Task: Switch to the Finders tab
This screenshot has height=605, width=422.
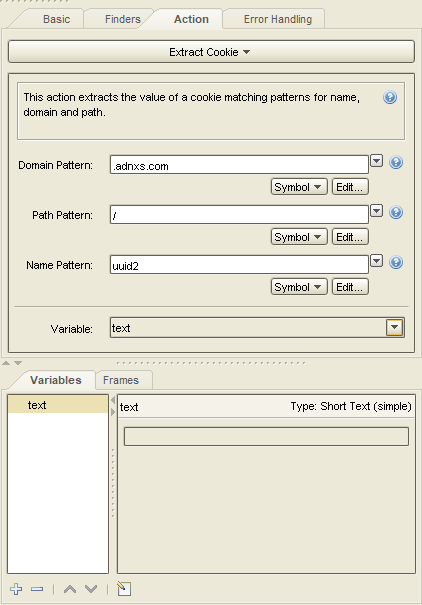Action: 122,19
